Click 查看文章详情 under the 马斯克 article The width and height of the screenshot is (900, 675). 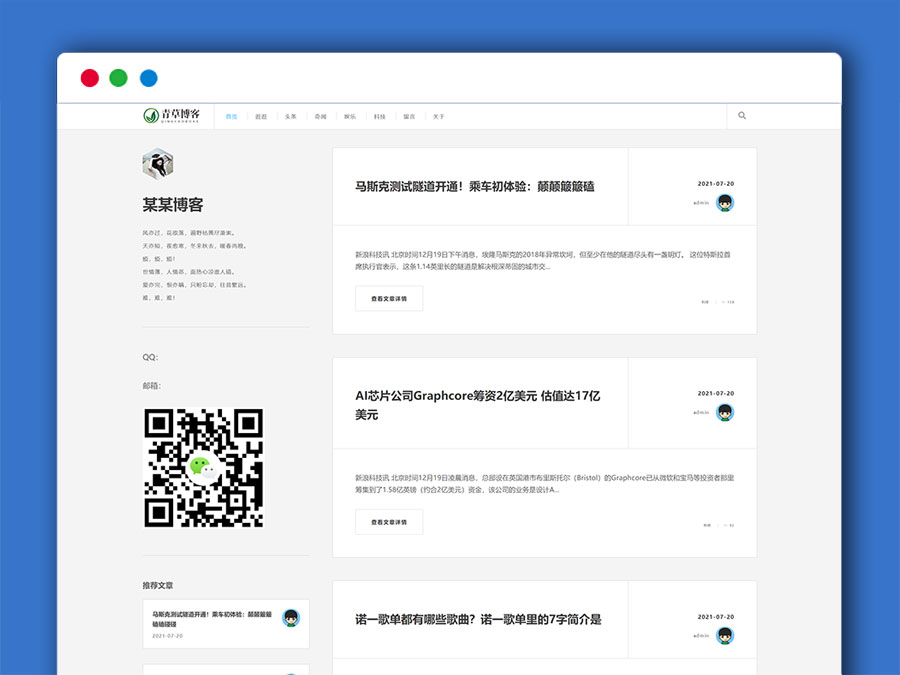(x=389, y=298)
